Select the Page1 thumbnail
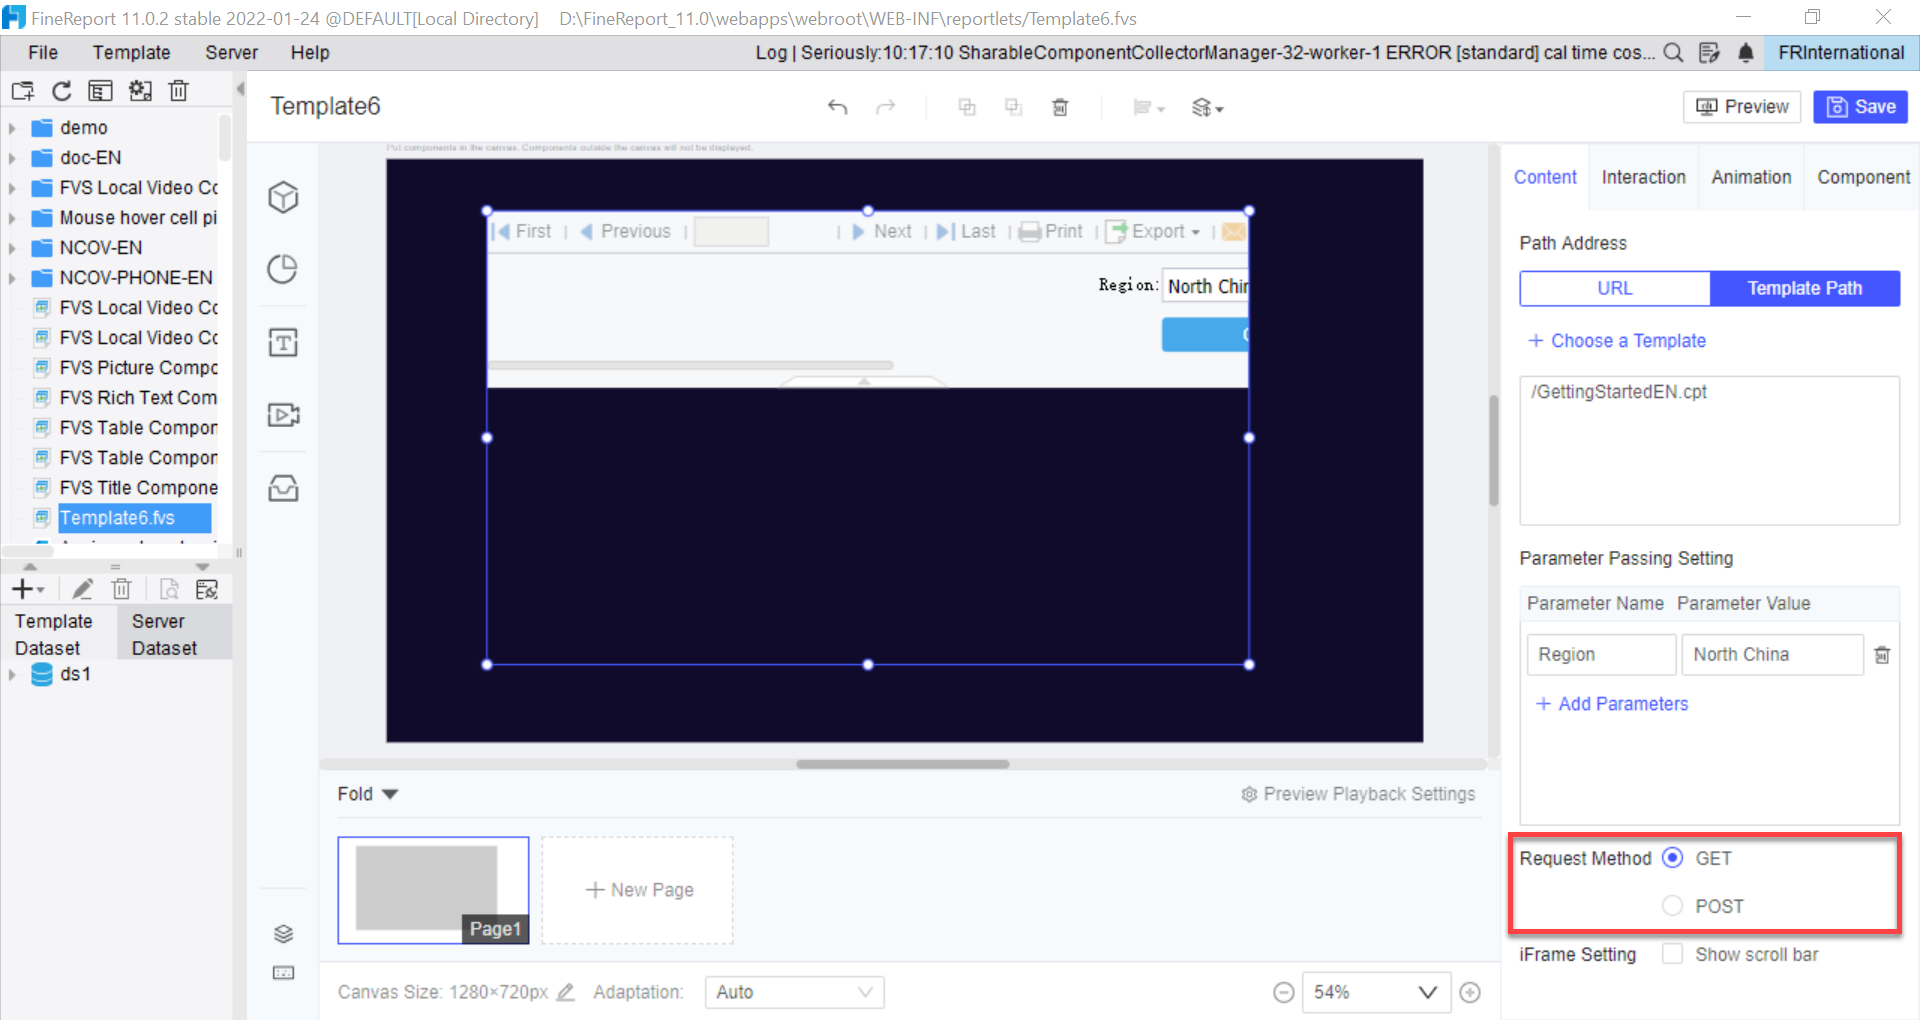The height and width of the screenshot is (1020, 1920). (433, 888)
